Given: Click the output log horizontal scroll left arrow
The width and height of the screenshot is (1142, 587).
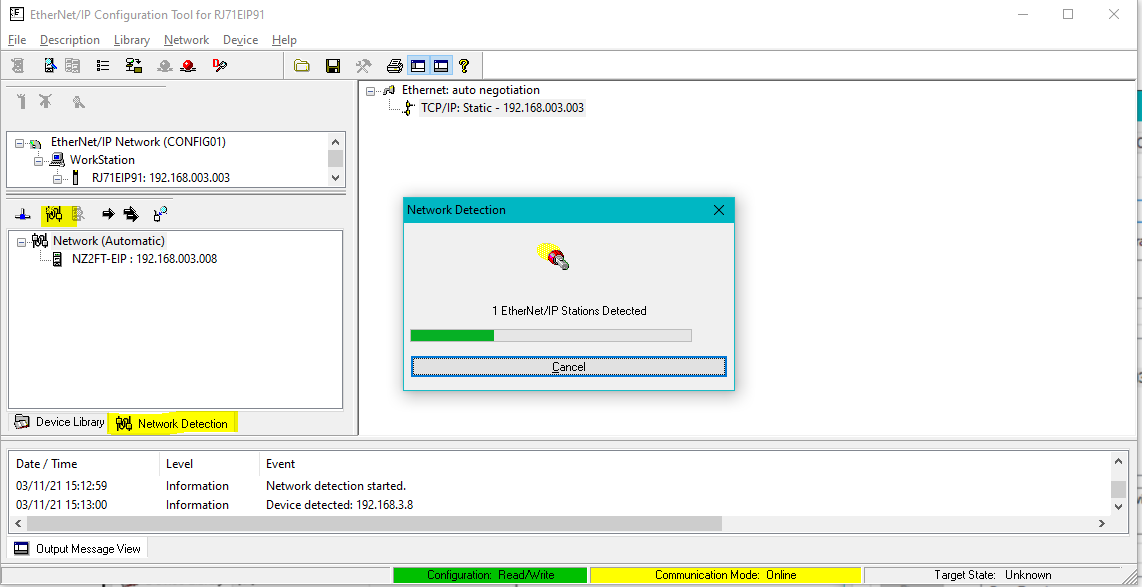Looking at the screenshot, I should (18, 524).
